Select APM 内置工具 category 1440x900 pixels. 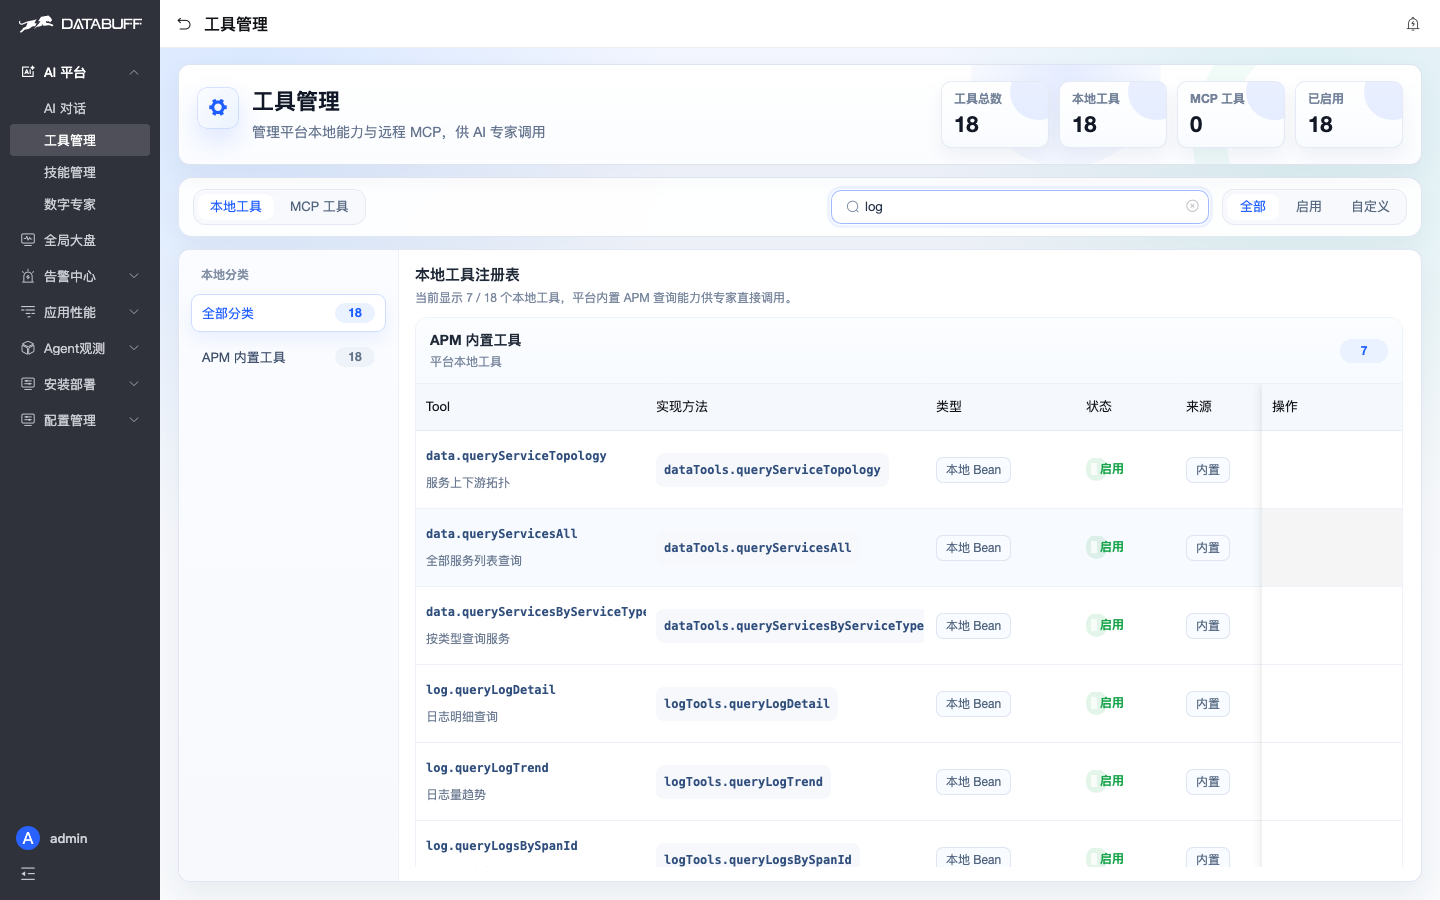(x=288, y=357)
